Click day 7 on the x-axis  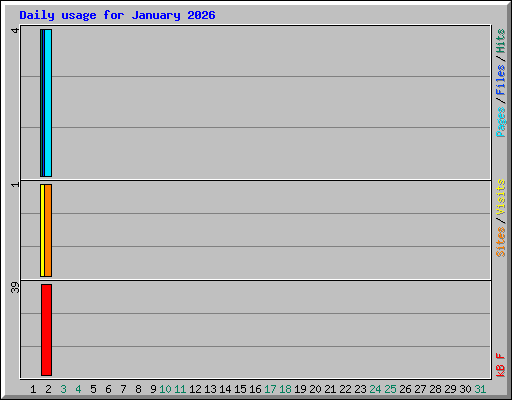[x=123, y=389]
